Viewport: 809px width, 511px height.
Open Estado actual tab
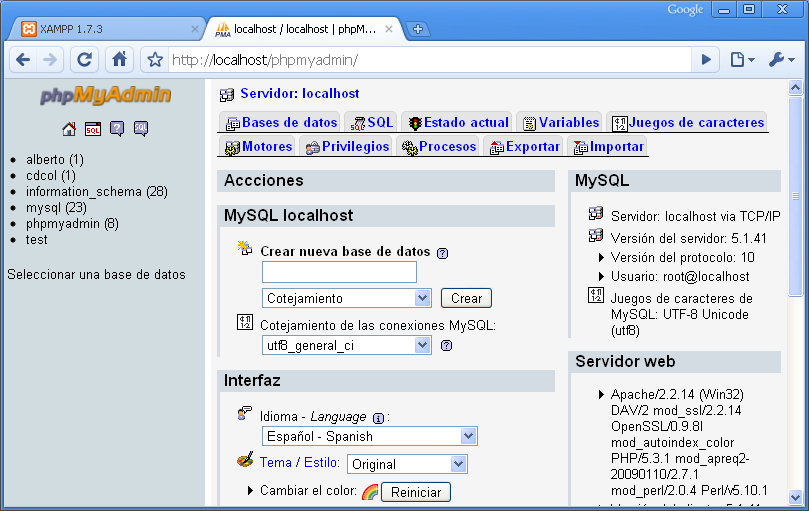pos(458,123)
